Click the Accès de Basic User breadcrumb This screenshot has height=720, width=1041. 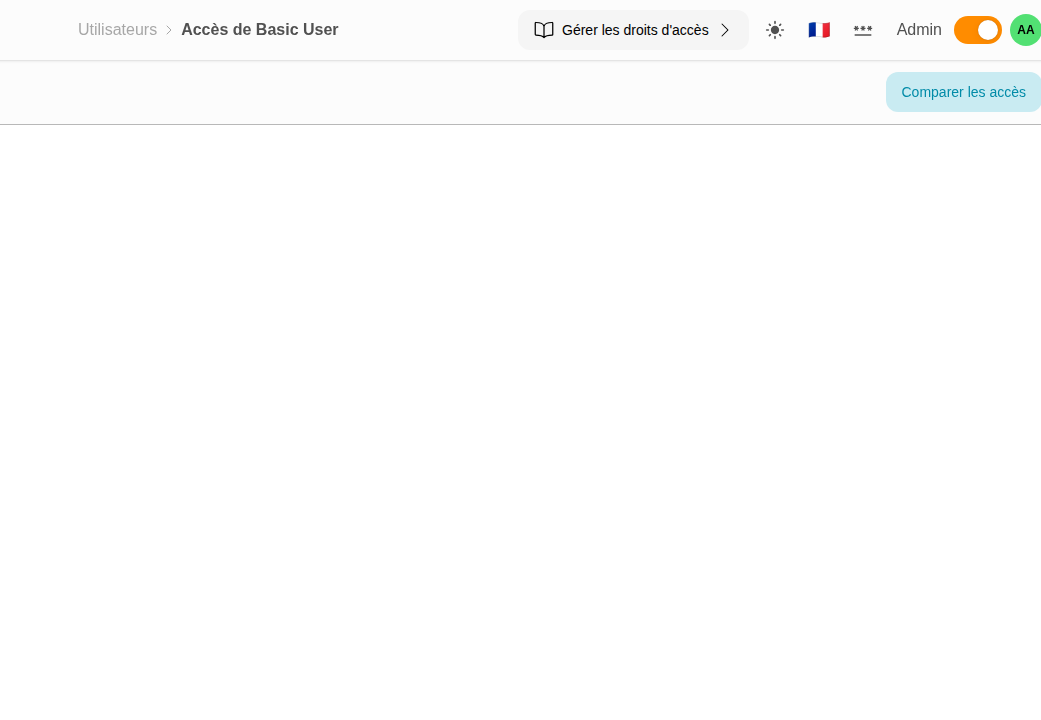[259, 30]
